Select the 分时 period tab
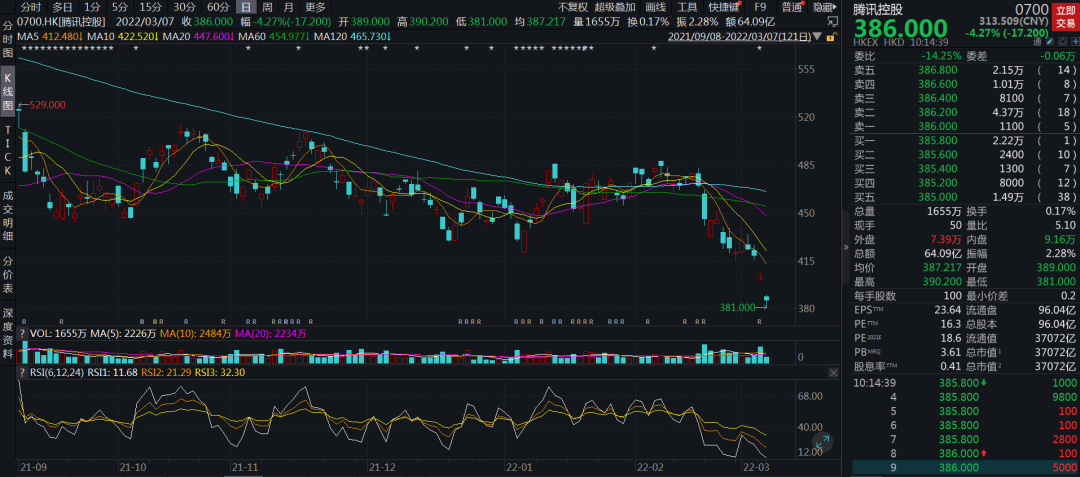Viewport: 1080px width, 477px height. coord(31,7)
